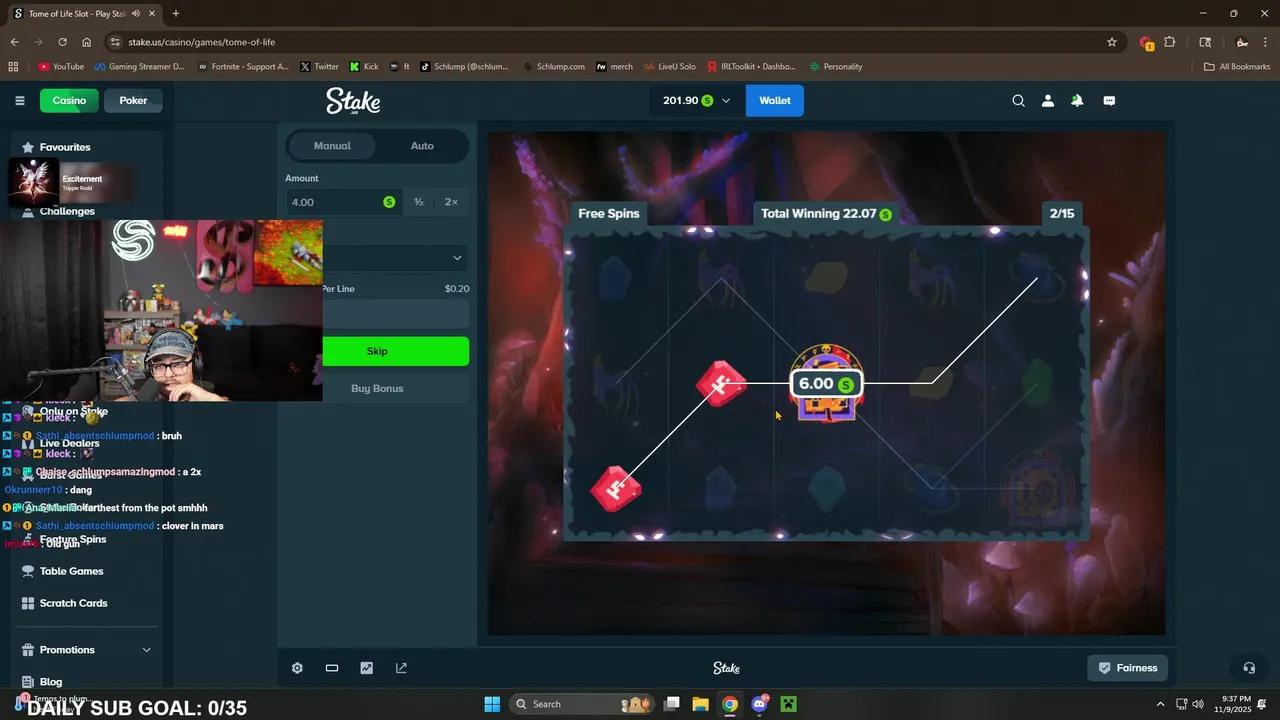Open the Stake search icon
The image size is (1280, 720).
[1018, 100]
